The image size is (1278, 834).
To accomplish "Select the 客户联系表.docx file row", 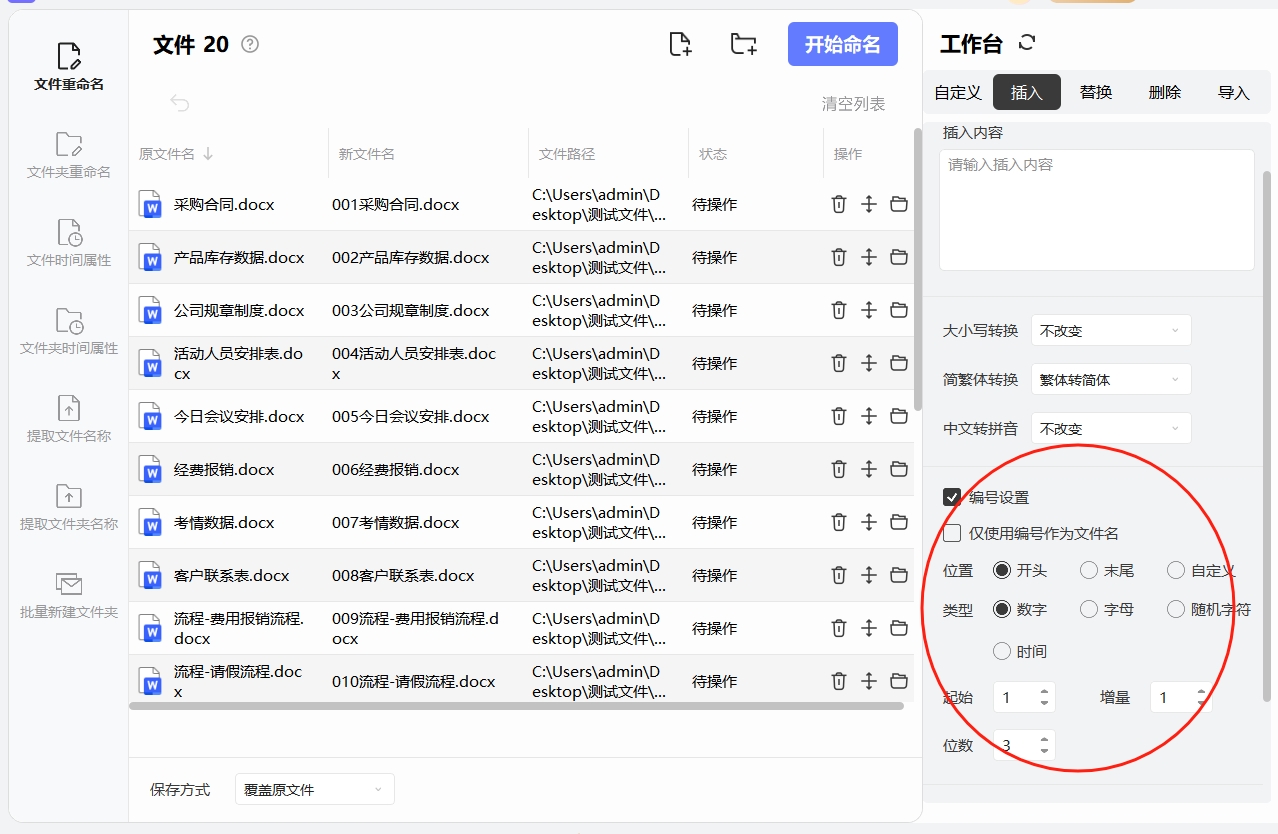I will 521,575.
